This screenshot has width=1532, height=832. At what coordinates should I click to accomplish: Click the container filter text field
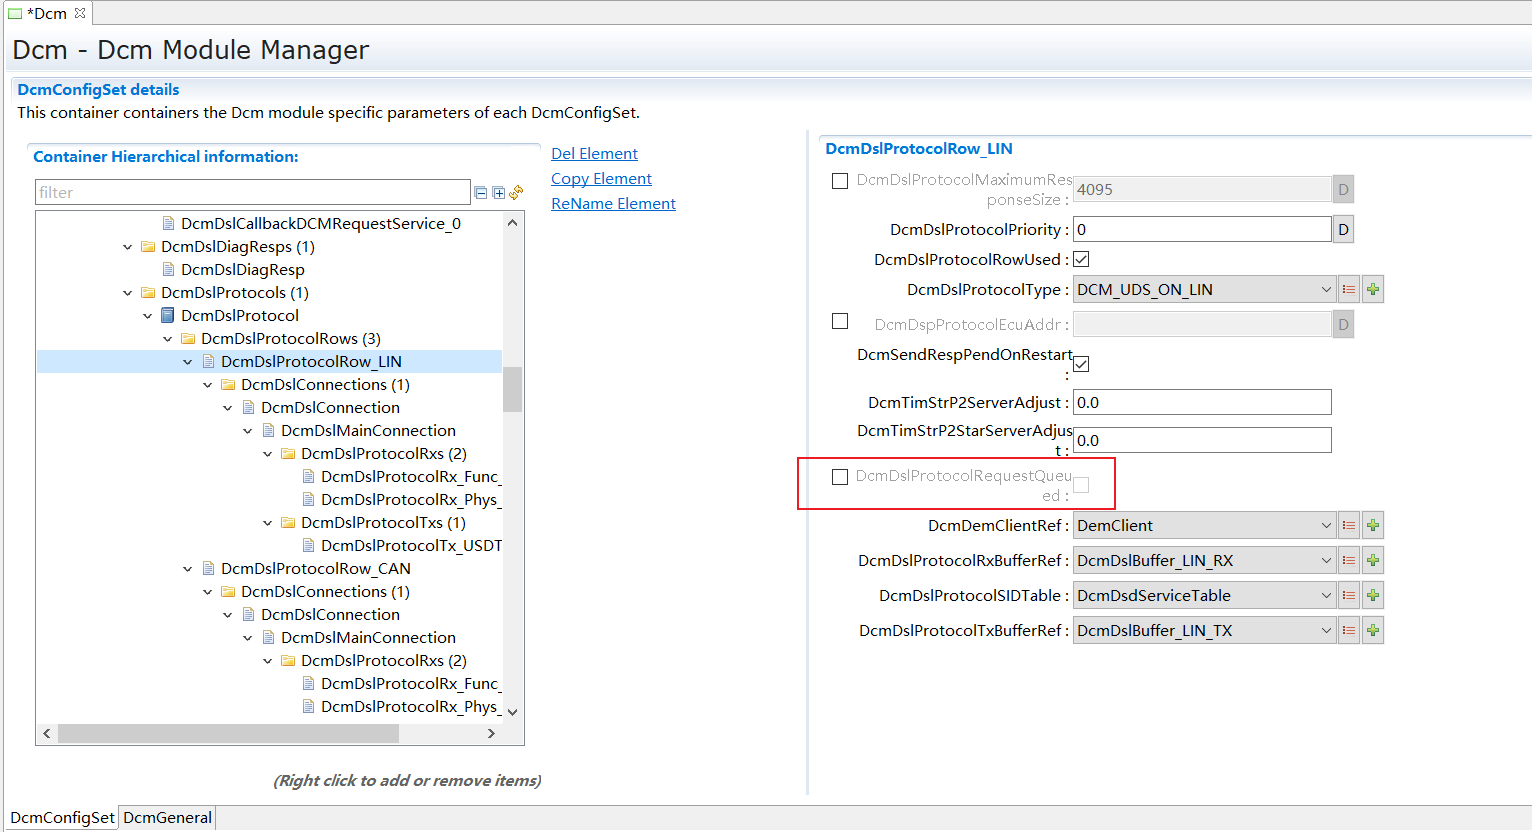pos(252,192)
